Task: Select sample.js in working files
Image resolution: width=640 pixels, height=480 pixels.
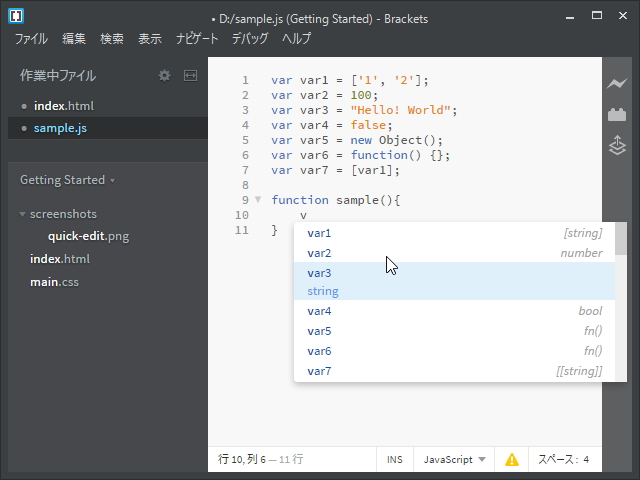Action: tap(108, 128)
